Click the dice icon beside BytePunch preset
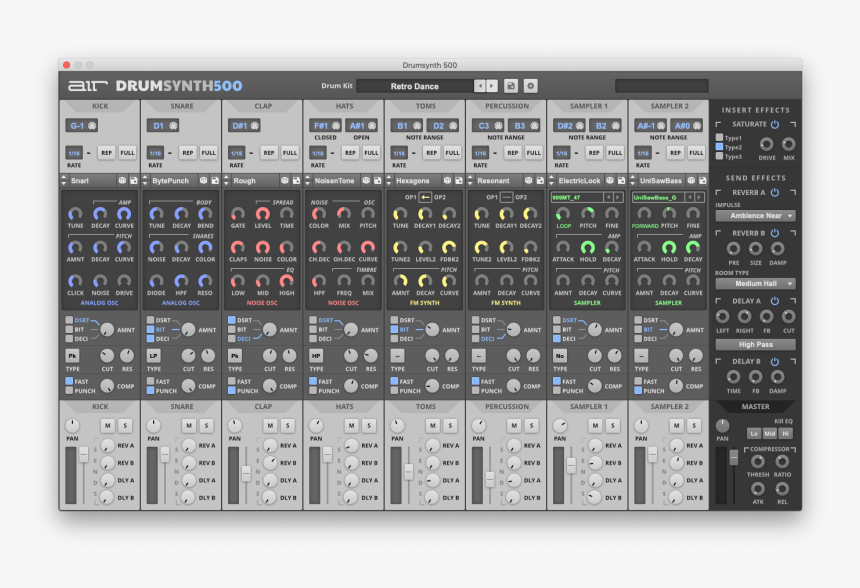The image size is (860, 588). (x=203, y=180)
